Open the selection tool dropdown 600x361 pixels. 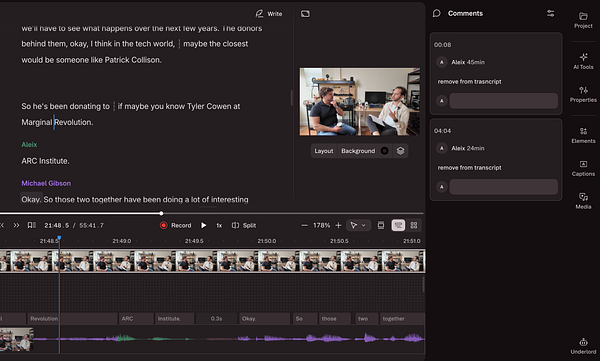pos(359,225)
